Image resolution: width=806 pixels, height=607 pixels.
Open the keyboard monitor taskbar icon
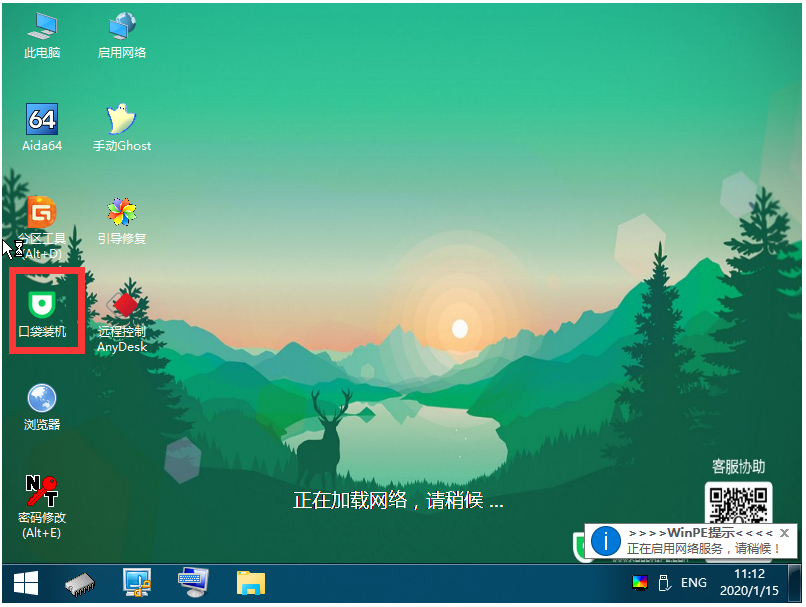192,583
